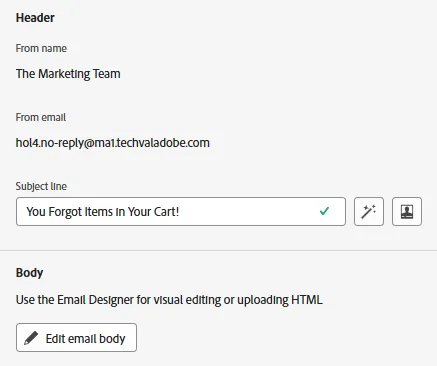Select the from email address hol4.no-reply@ma1.techvaladobe.com

[113, 143]
